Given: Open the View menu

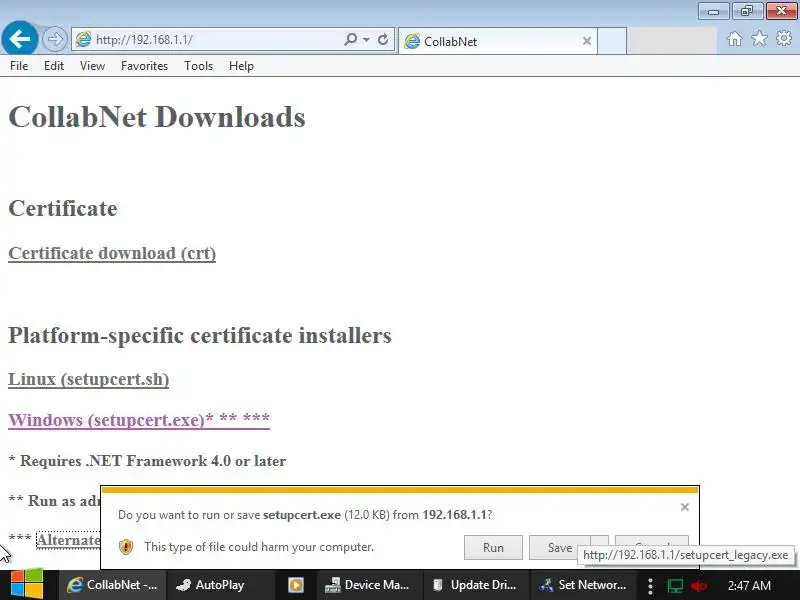Looking at the screenshot, I should (92, 66).
